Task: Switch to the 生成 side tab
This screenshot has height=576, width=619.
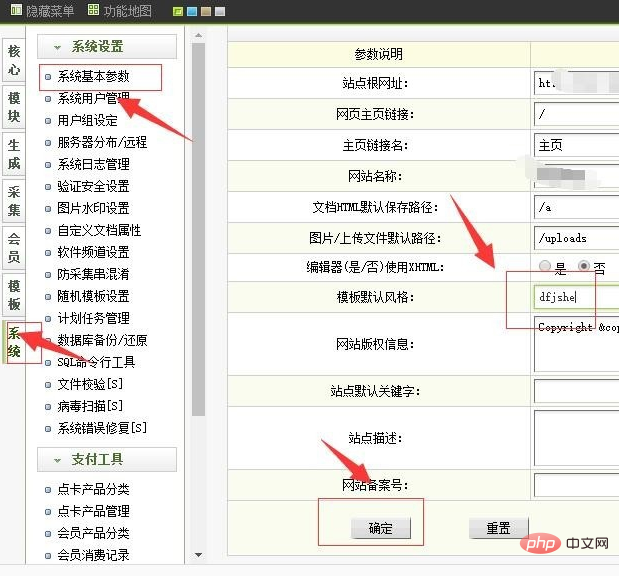Action: click(14, 154)
